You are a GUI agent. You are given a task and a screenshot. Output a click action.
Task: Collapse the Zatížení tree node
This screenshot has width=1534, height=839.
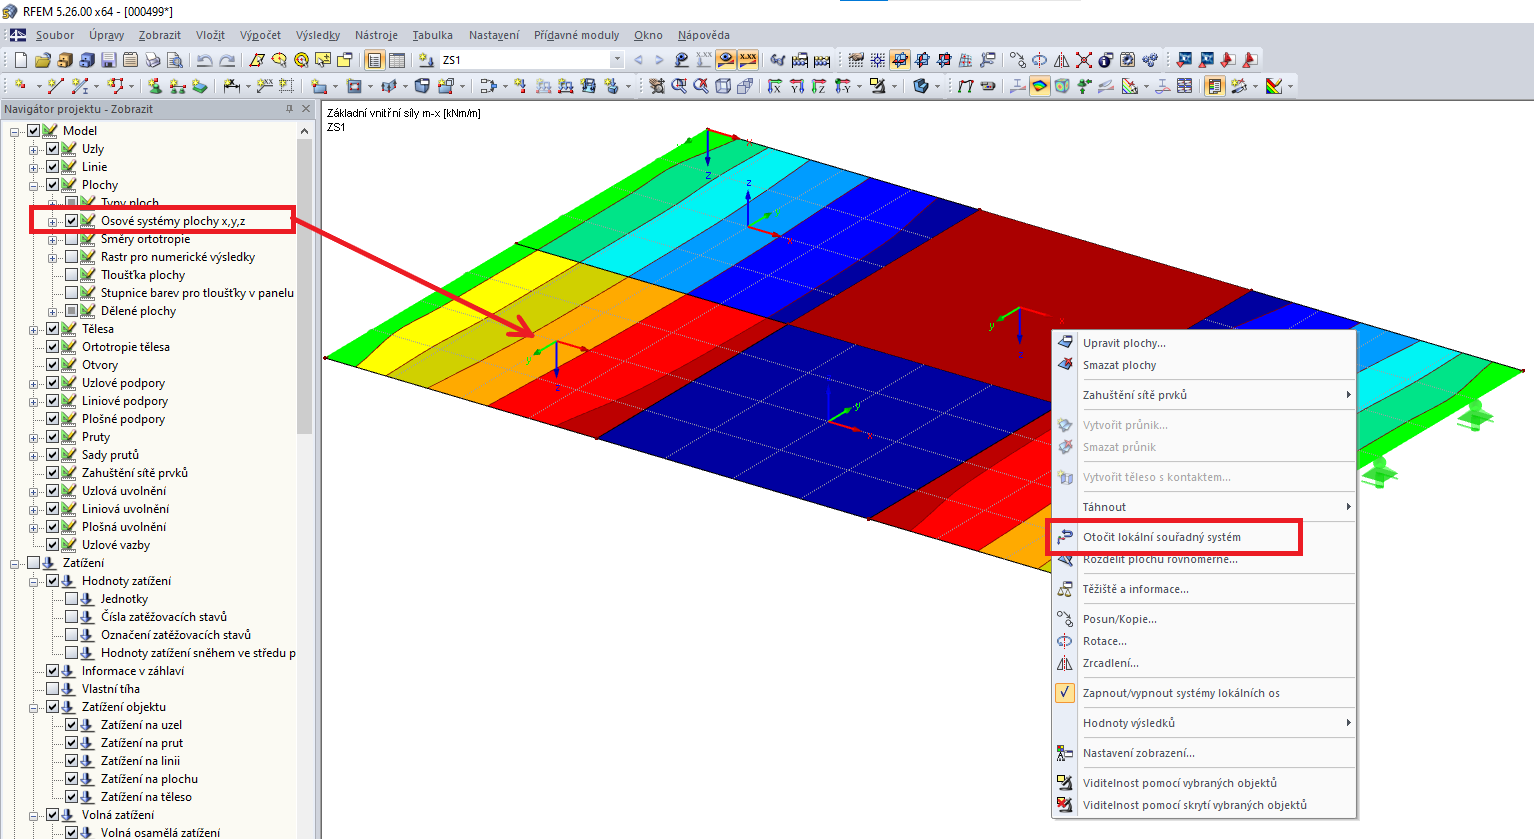tap(14, 563)
